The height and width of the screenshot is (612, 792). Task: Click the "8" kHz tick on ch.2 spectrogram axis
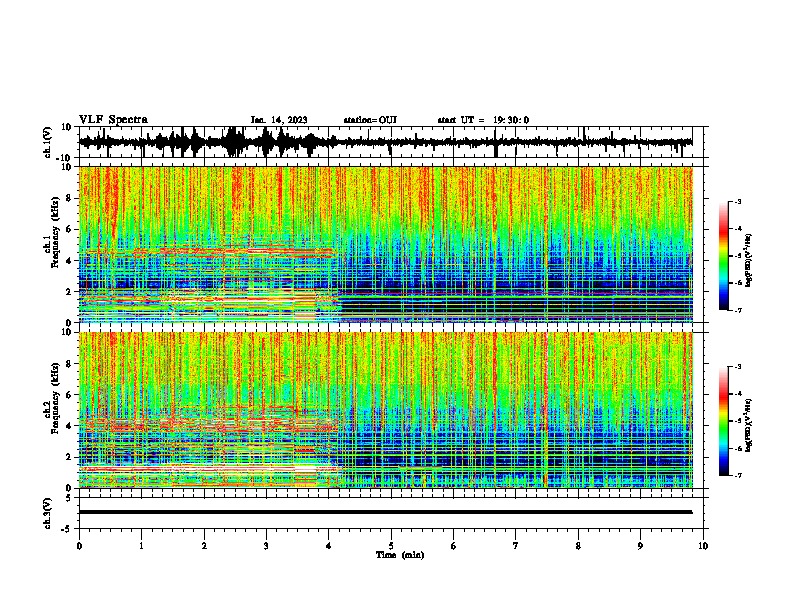70,363
